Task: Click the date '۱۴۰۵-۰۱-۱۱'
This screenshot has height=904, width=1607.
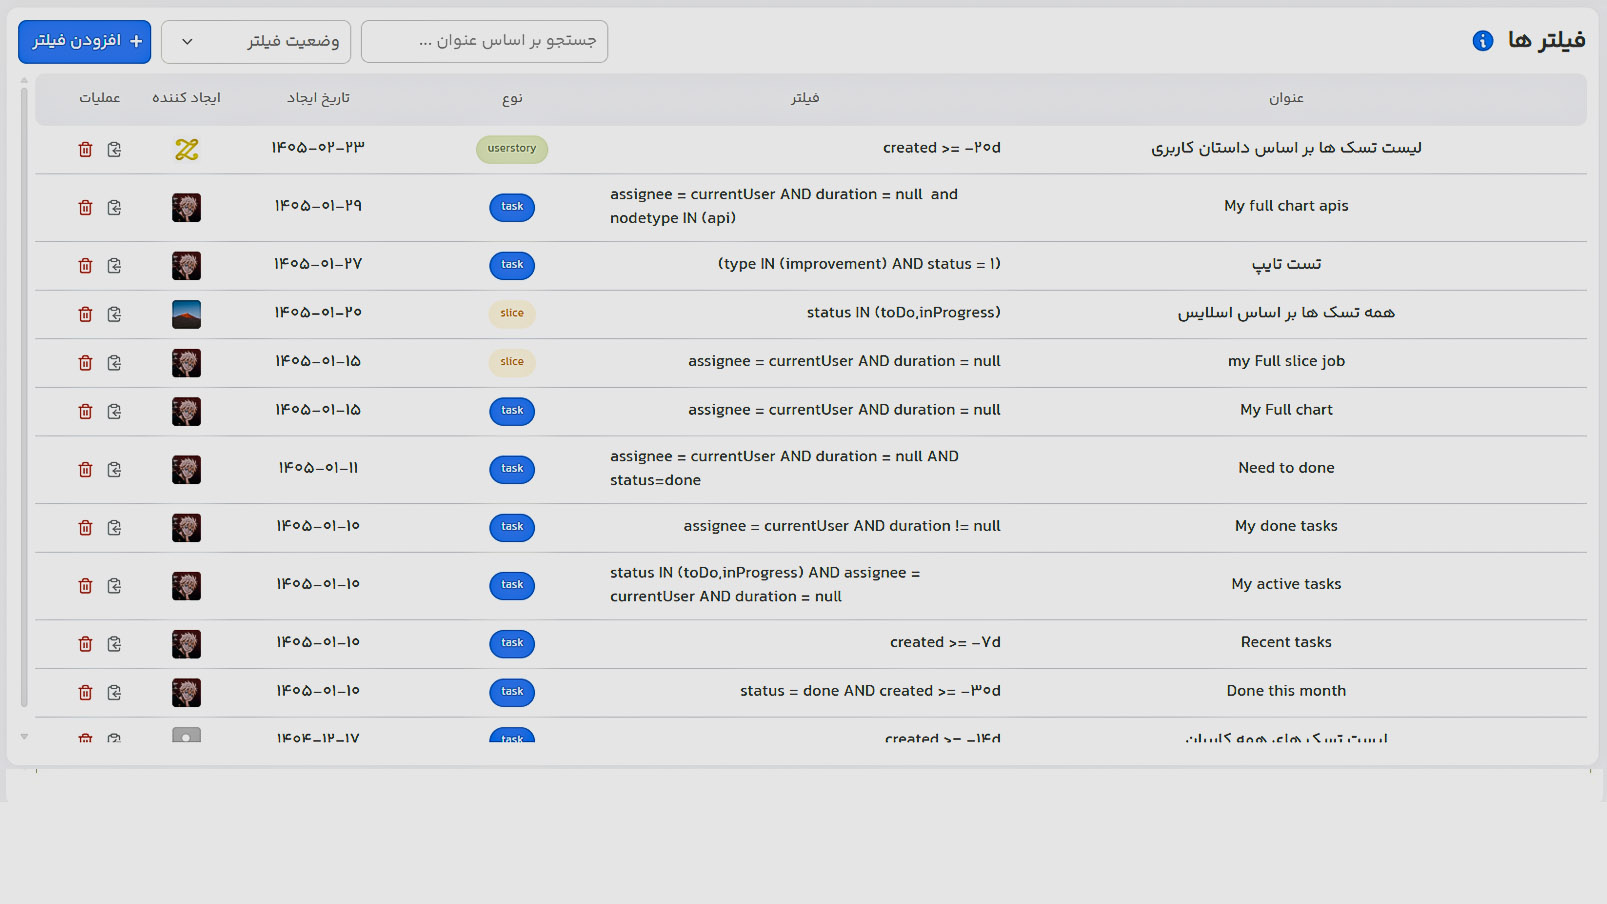Action: (x=318, y=468)
